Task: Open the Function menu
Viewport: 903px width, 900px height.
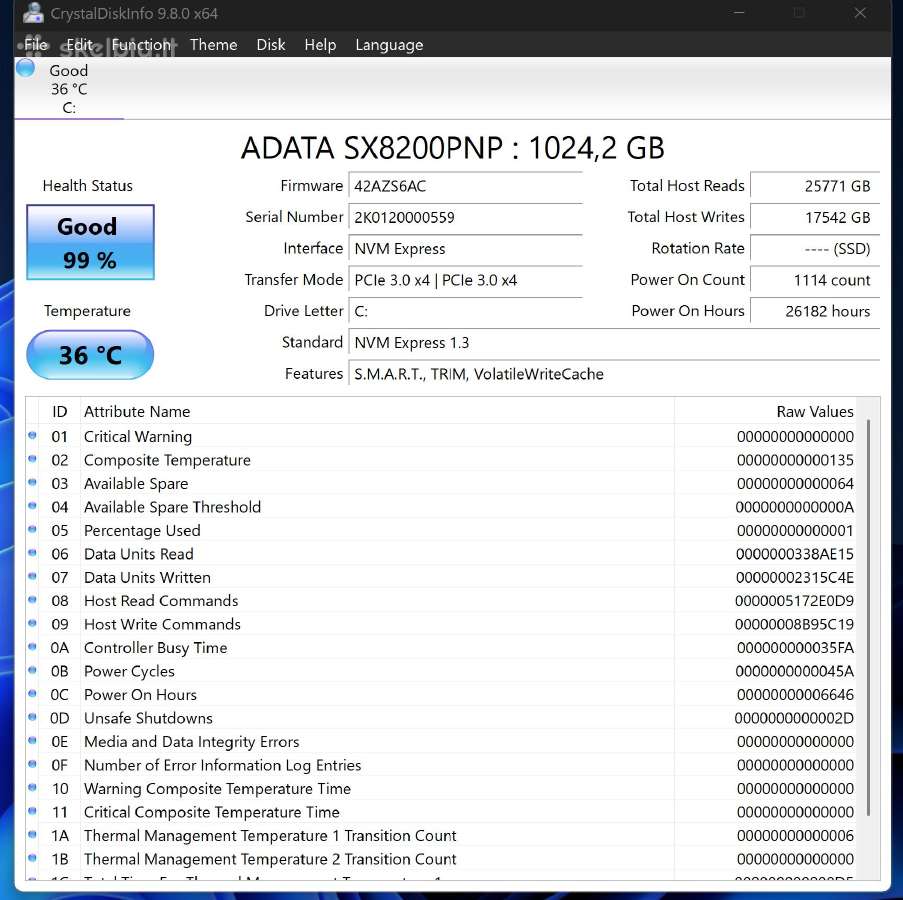Action: [141, 44]
